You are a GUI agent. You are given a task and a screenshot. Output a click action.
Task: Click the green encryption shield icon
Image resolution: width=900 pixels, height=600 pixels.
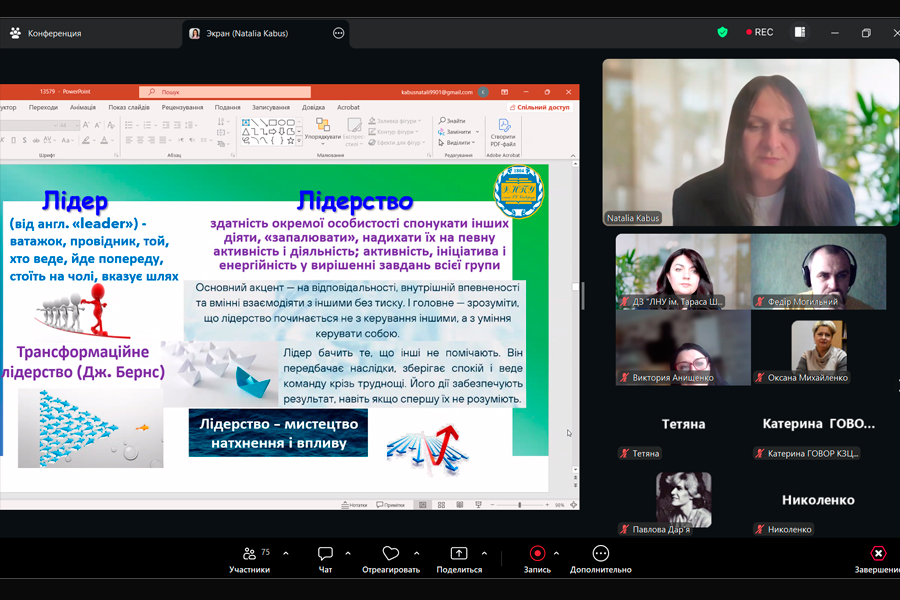tap(722, 33)
